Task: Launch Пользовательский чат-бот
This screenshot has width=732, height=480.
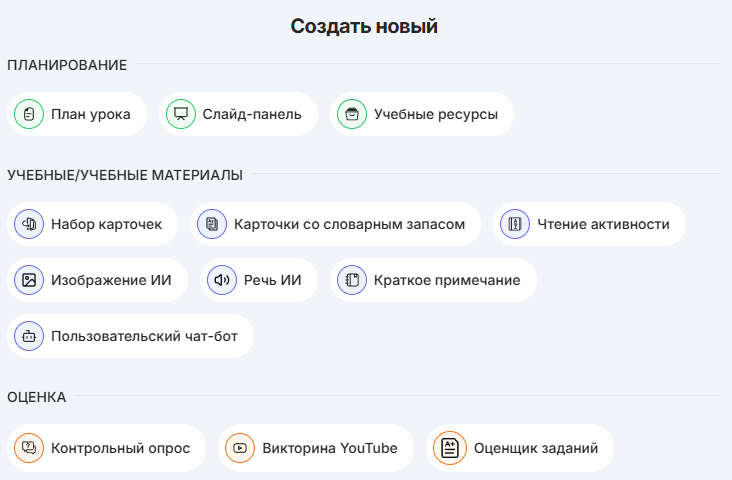Action: (x=130, y=336)
